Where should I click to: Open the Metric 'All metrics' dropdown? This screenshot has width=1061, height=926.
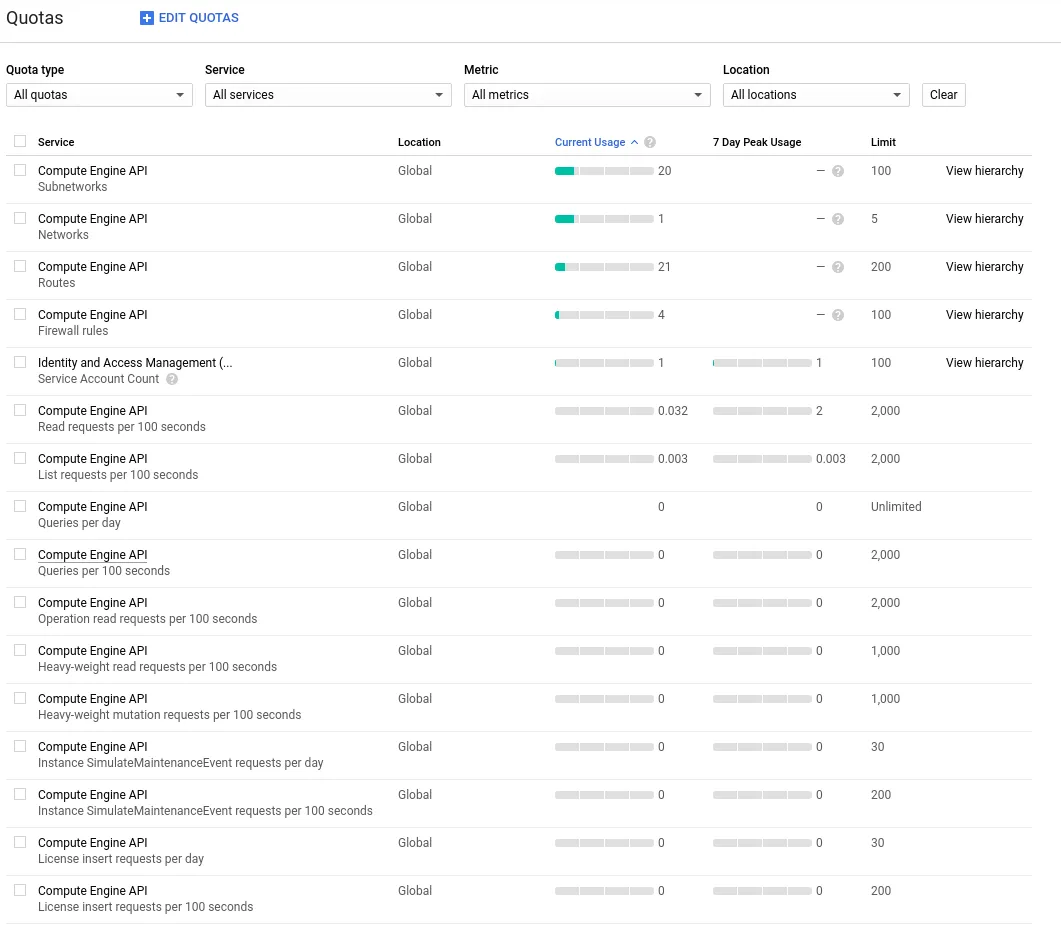[587, 95]
